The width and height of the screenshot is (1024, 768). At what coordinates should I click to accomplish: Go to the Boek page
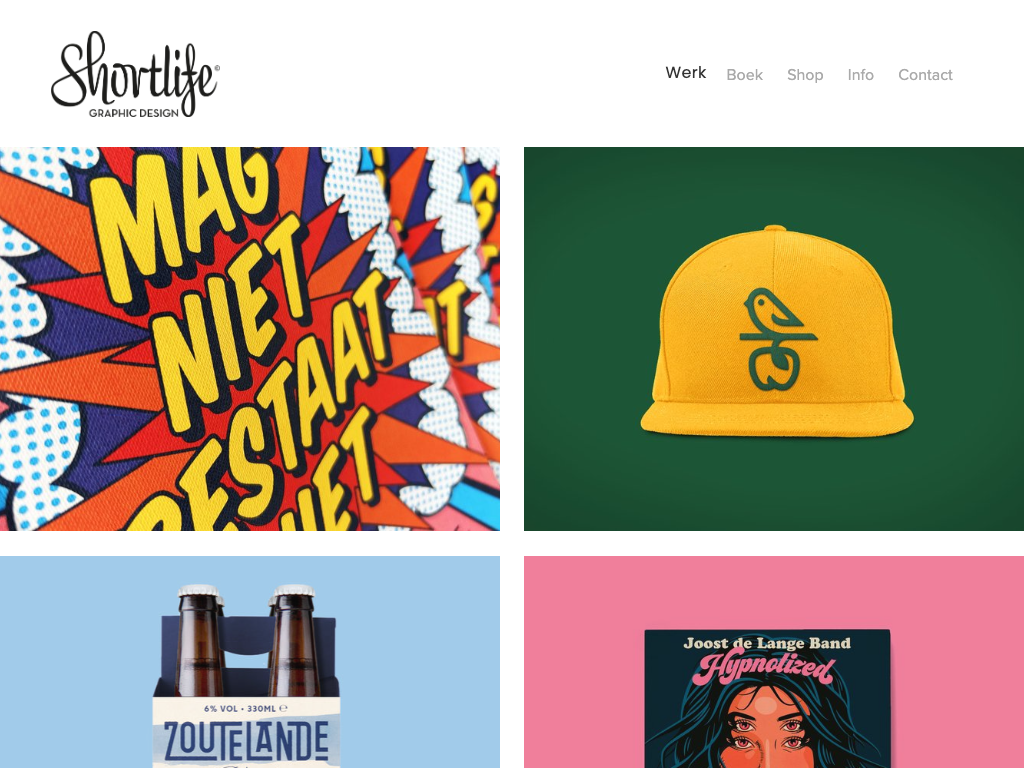pyautogui.click(x=744, y=75)
